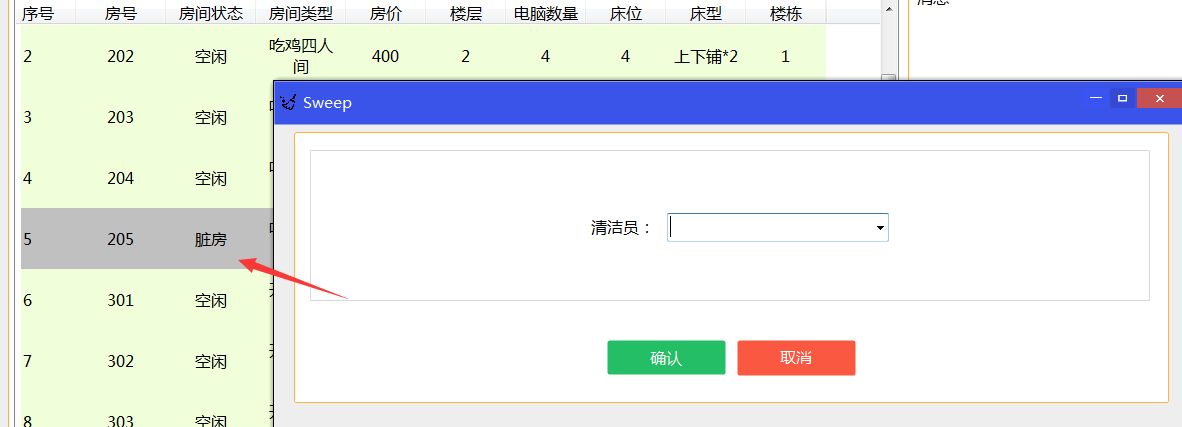
Task: Click the 空闲 status of room 203
Action: [x=211, y=117]
